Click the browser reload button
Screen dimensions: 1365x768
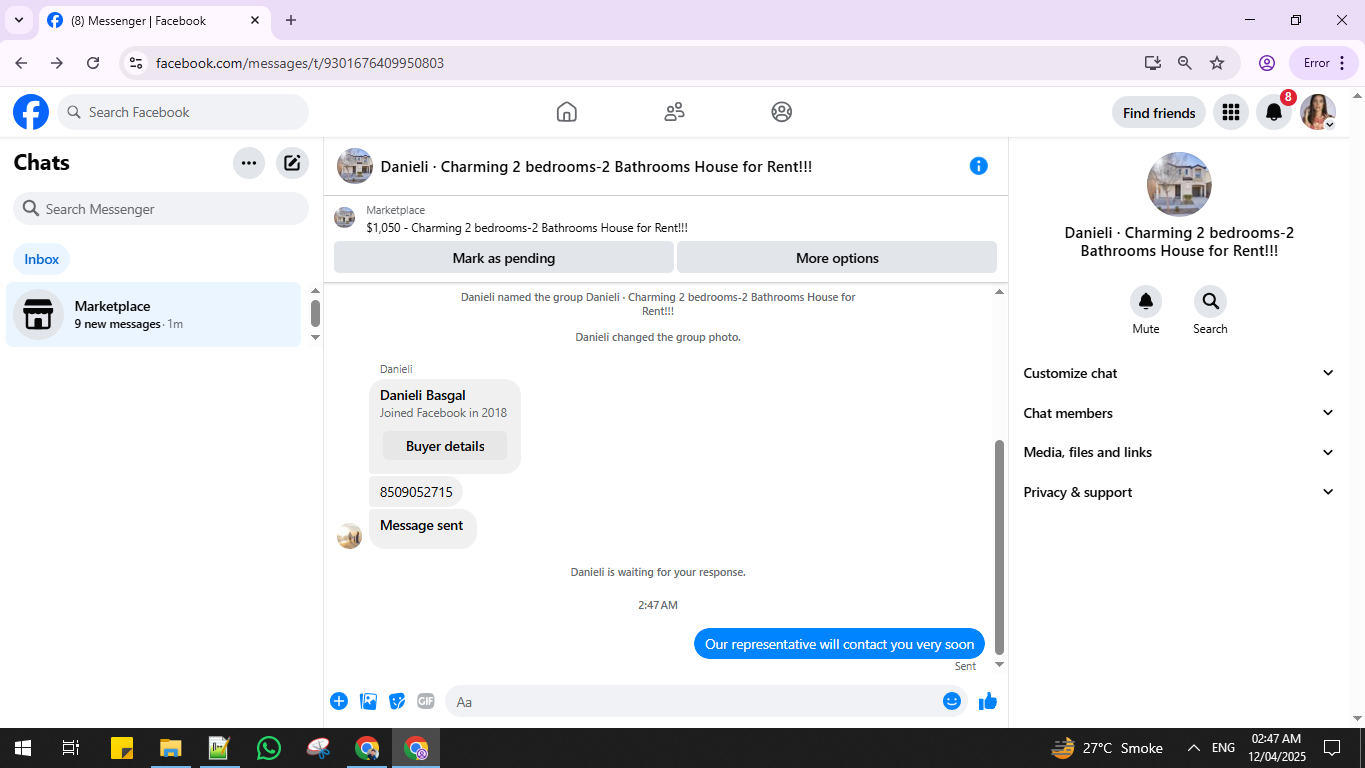click(93, 63)
